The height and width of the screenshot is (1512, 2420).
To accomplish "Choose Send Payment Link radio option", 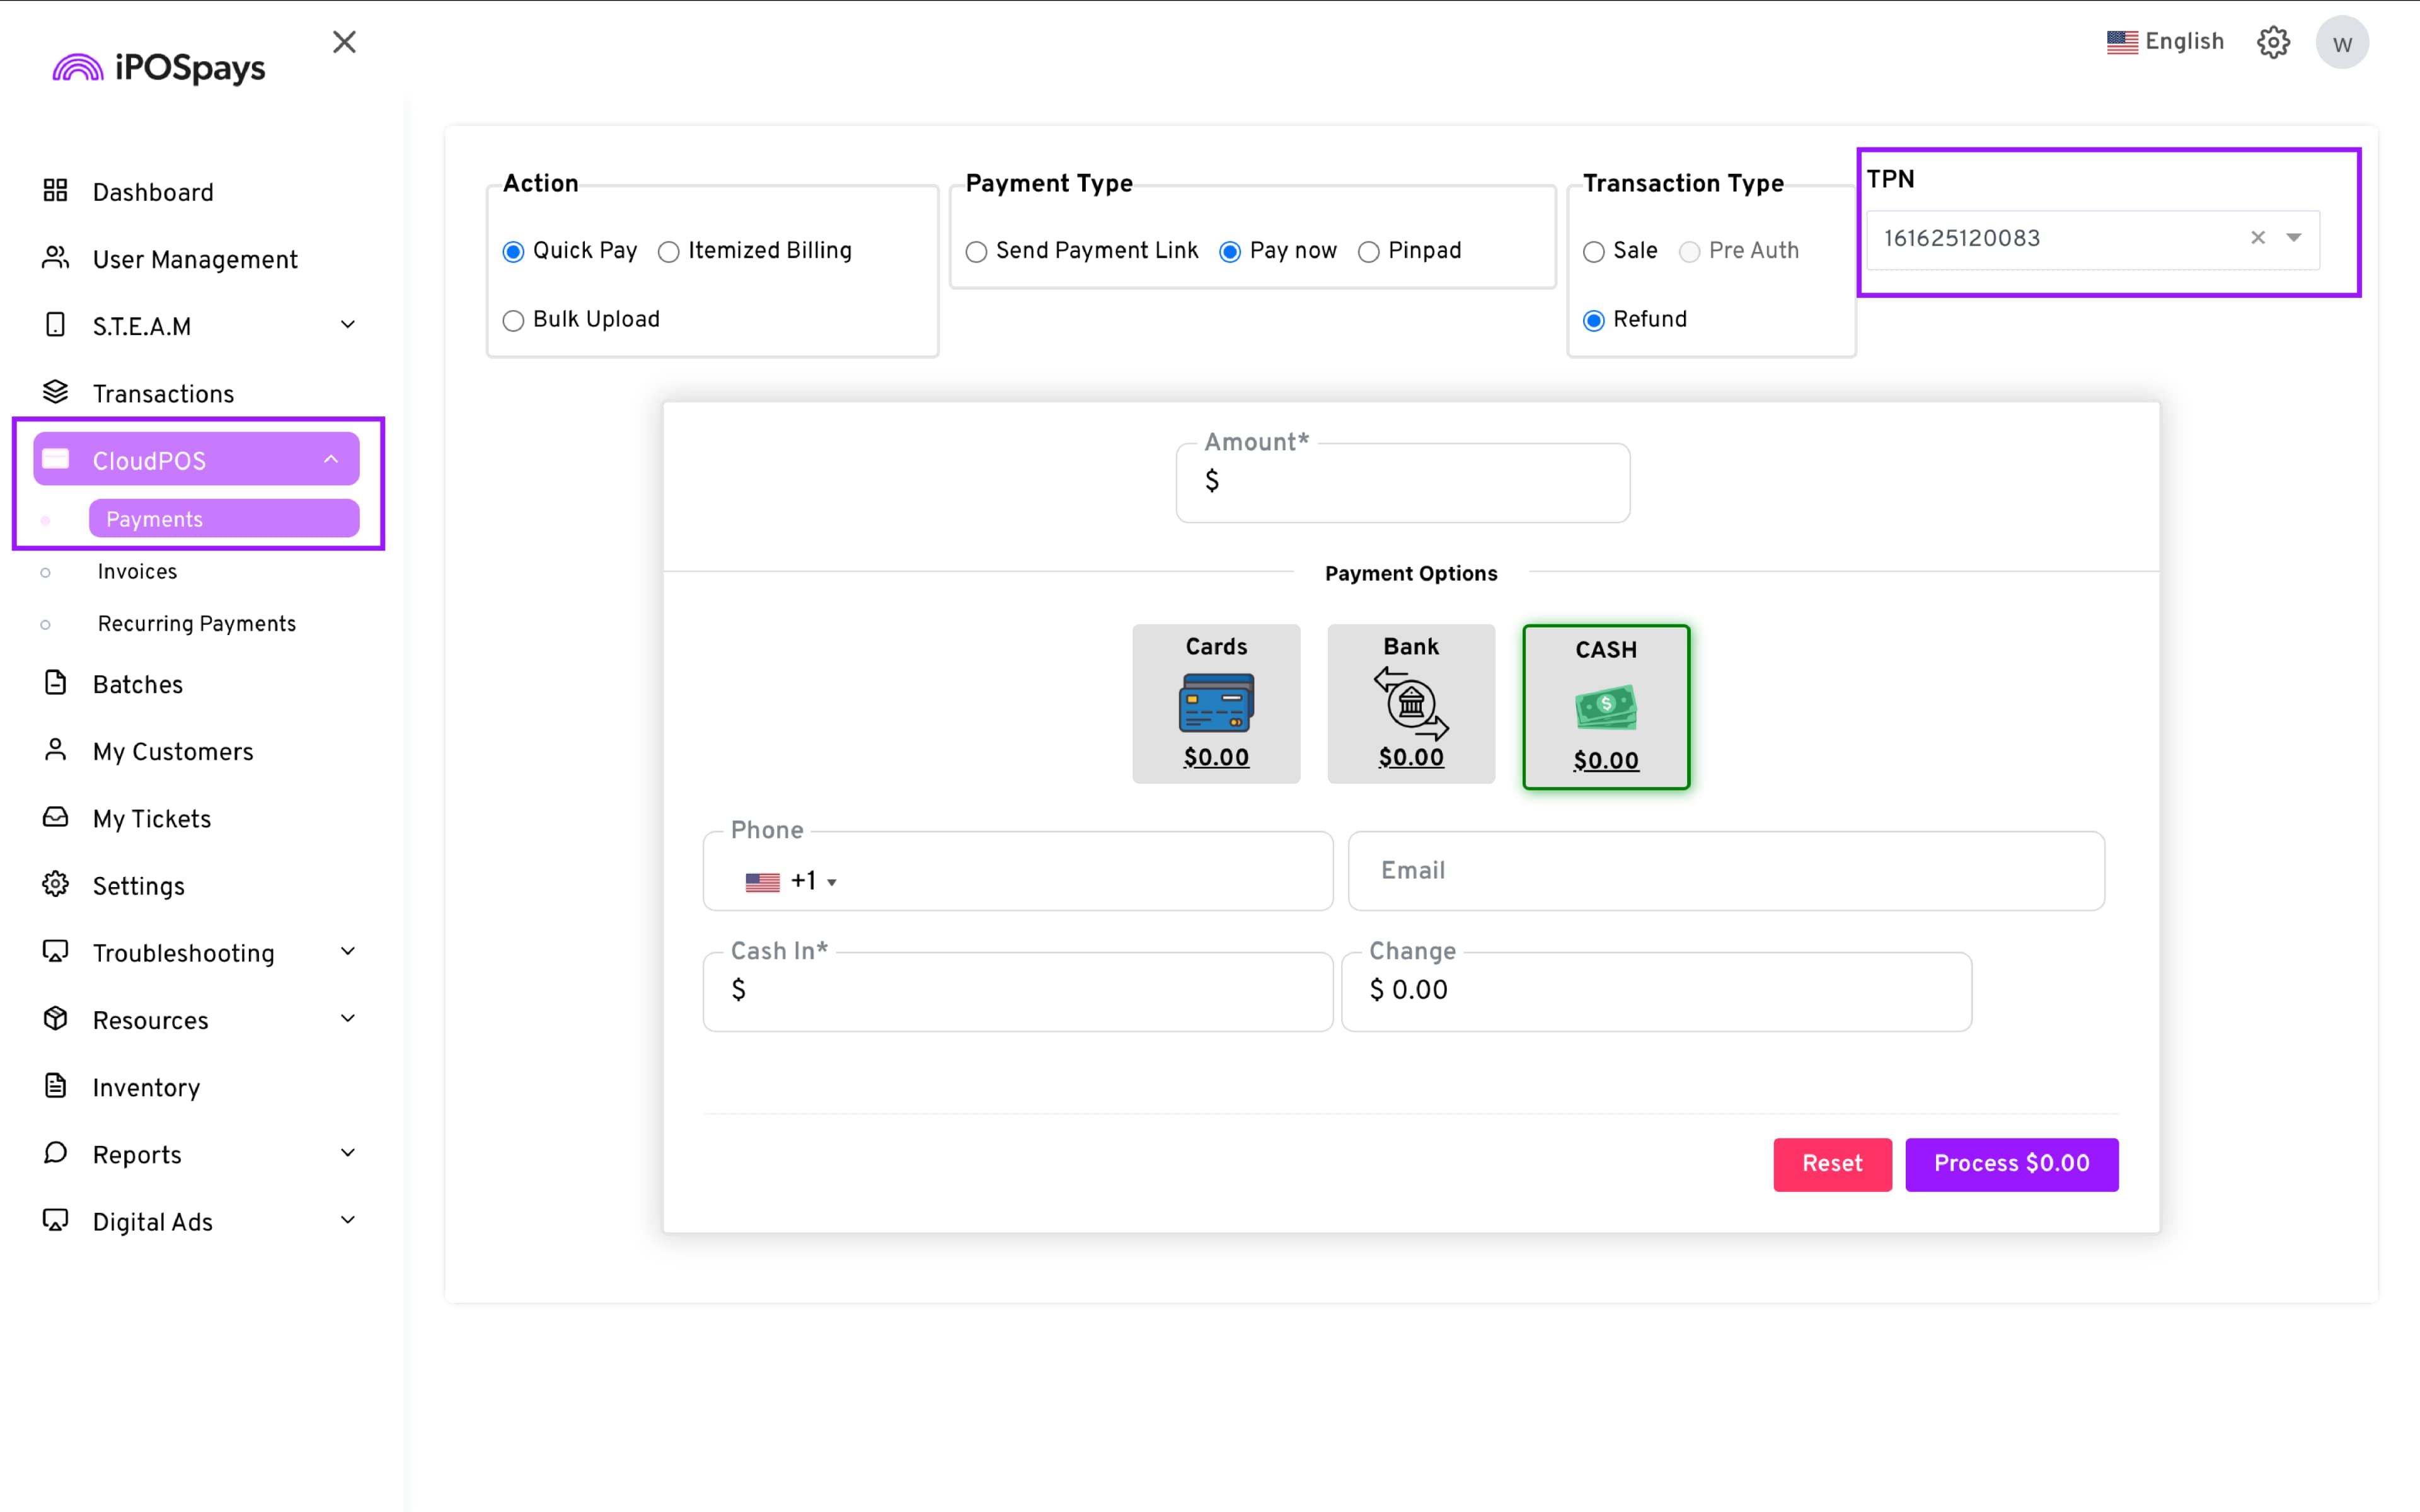I will pos(976,252).
